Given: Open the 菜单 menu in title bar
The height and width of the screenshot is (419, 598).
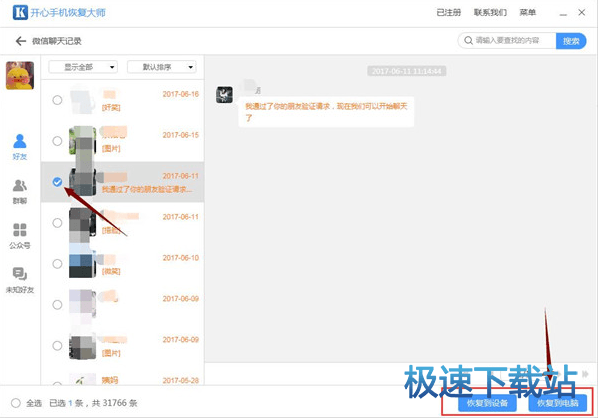Looking at the screenshot, I should pyautogui.click(x=527, y=13).
